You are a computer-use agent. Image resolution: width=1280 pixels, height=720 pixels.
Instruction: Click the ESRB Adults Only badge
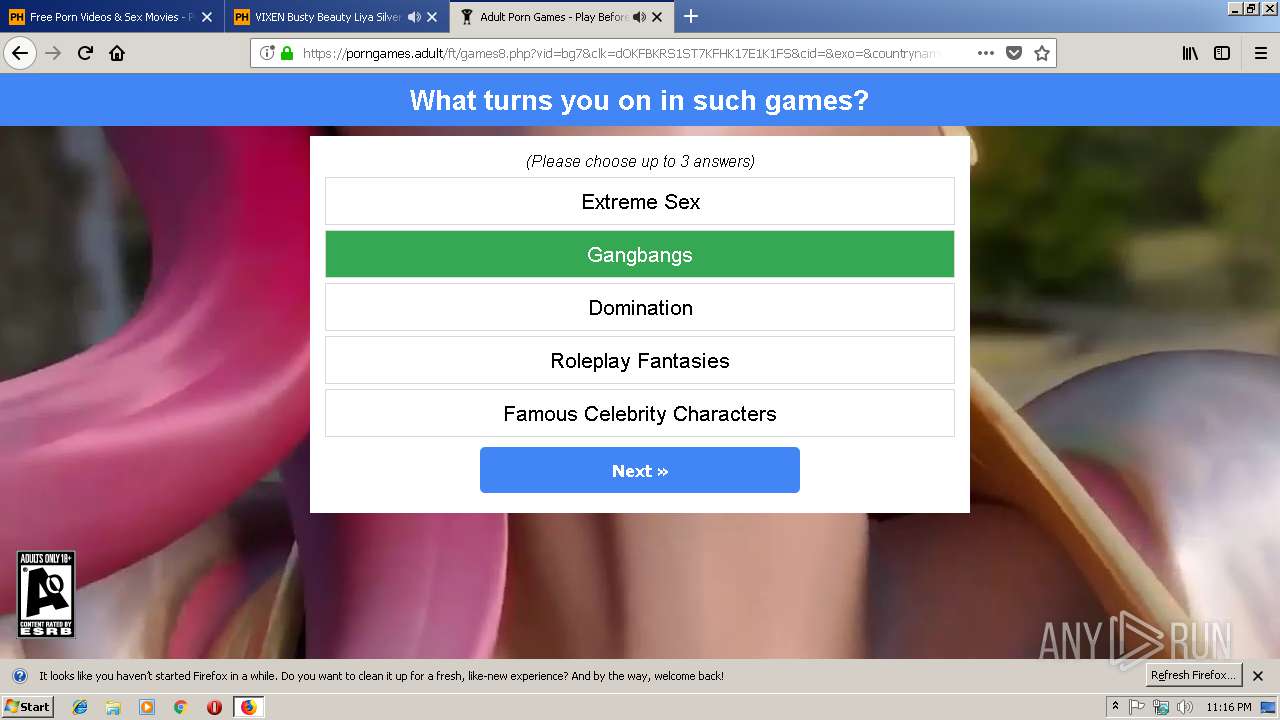point(46,594)
